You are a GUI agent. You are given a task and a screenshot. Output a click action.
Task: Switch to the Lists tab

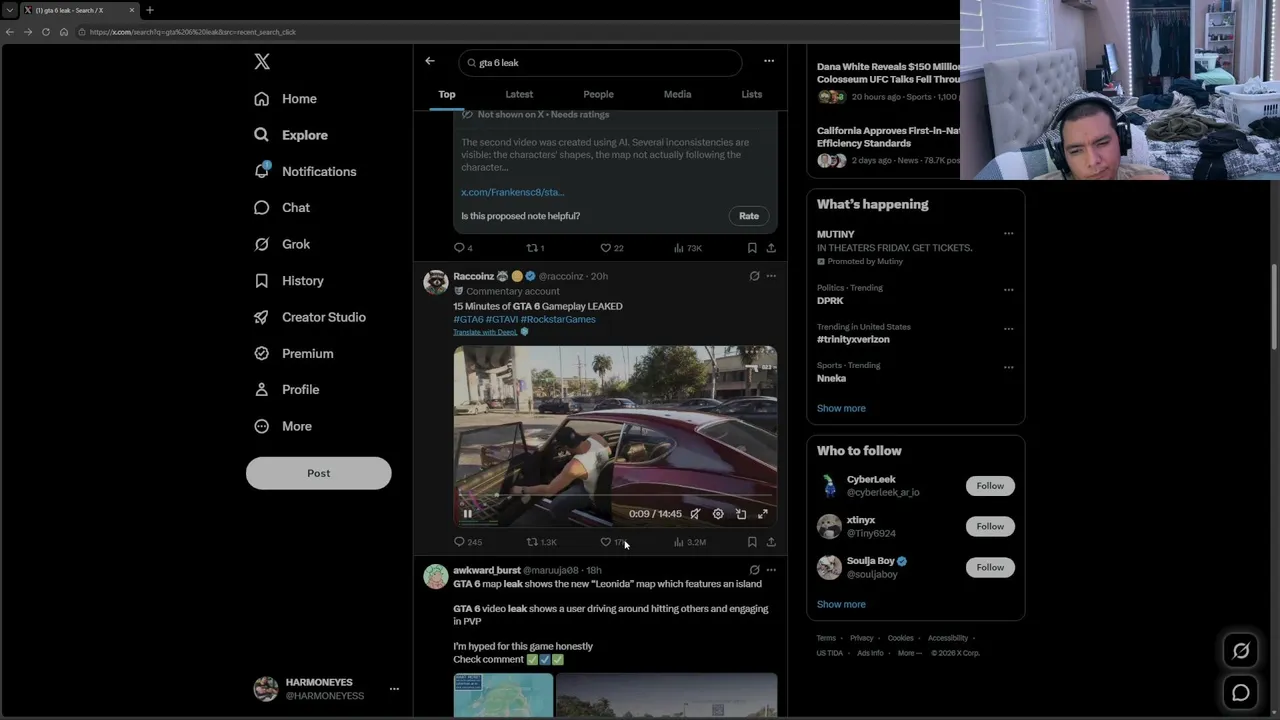point(752,94)
